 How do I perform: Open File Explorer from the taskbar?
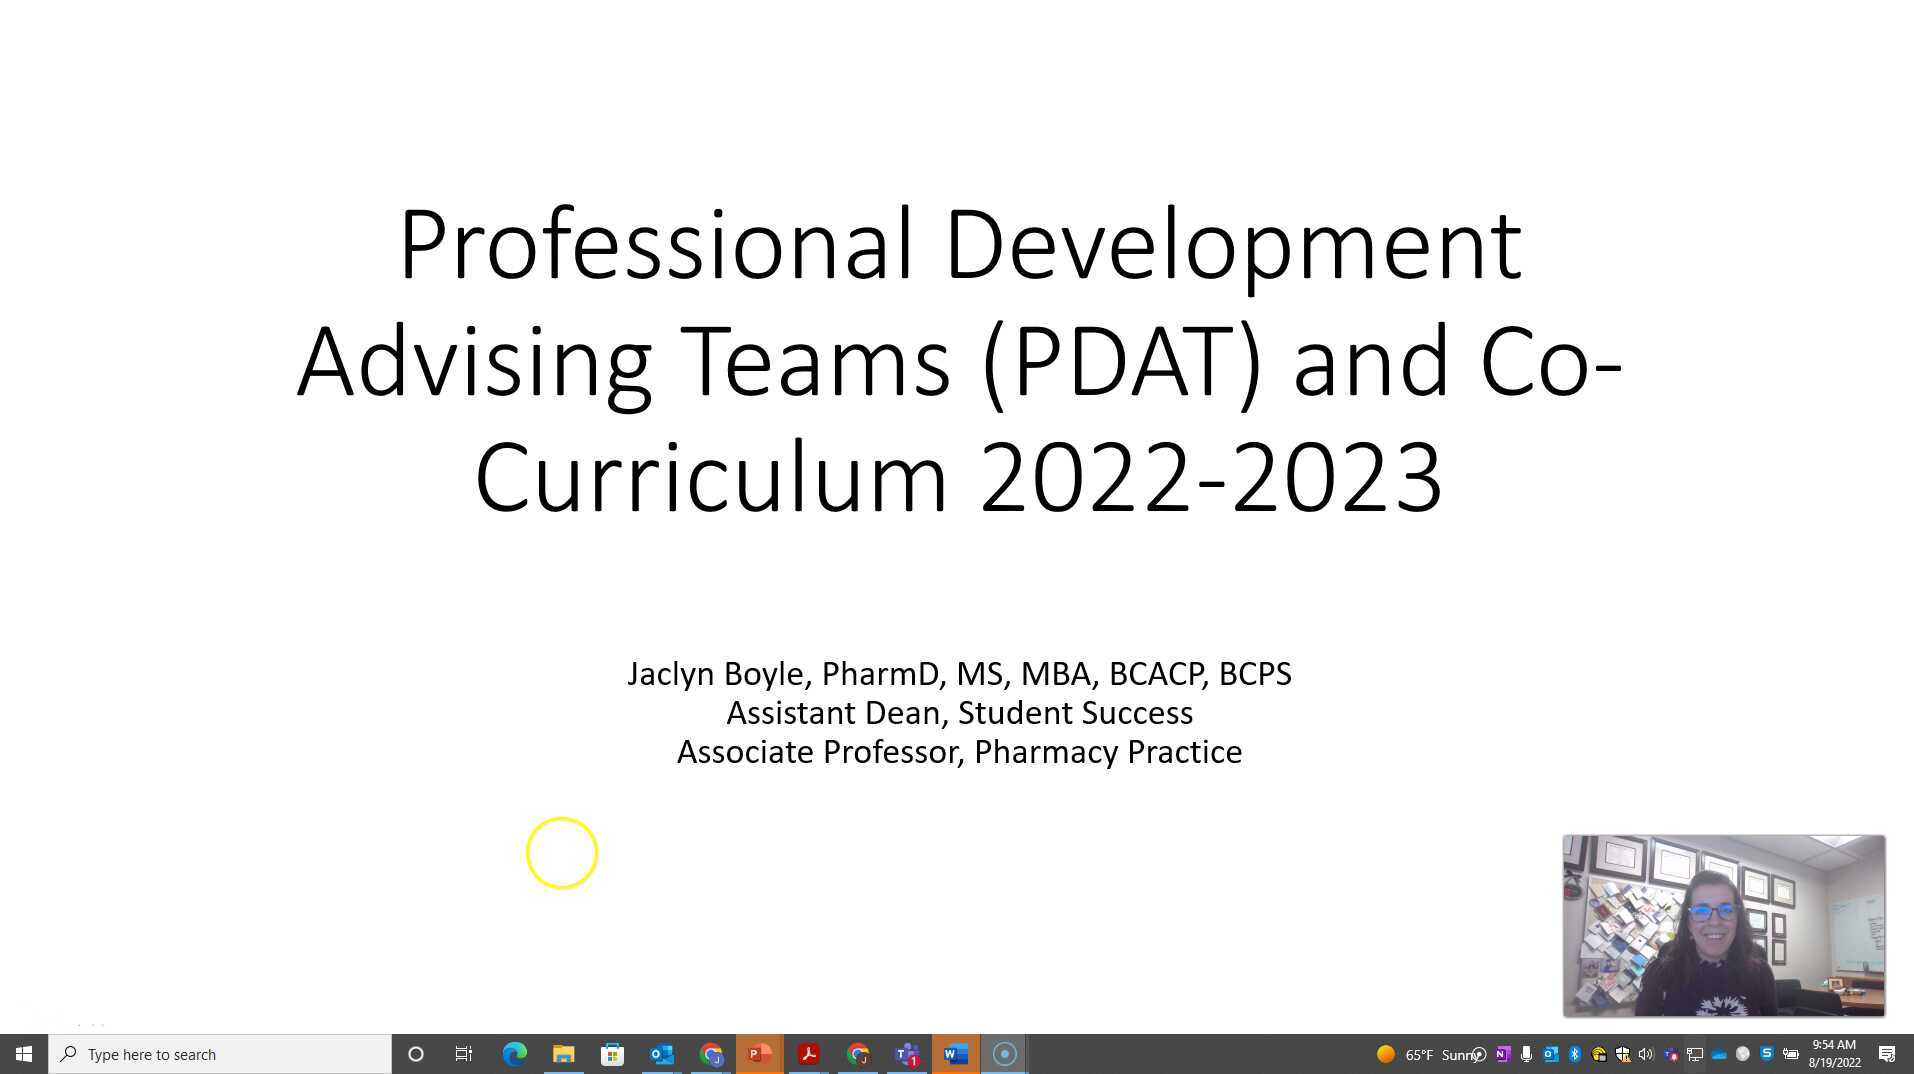563,1053
